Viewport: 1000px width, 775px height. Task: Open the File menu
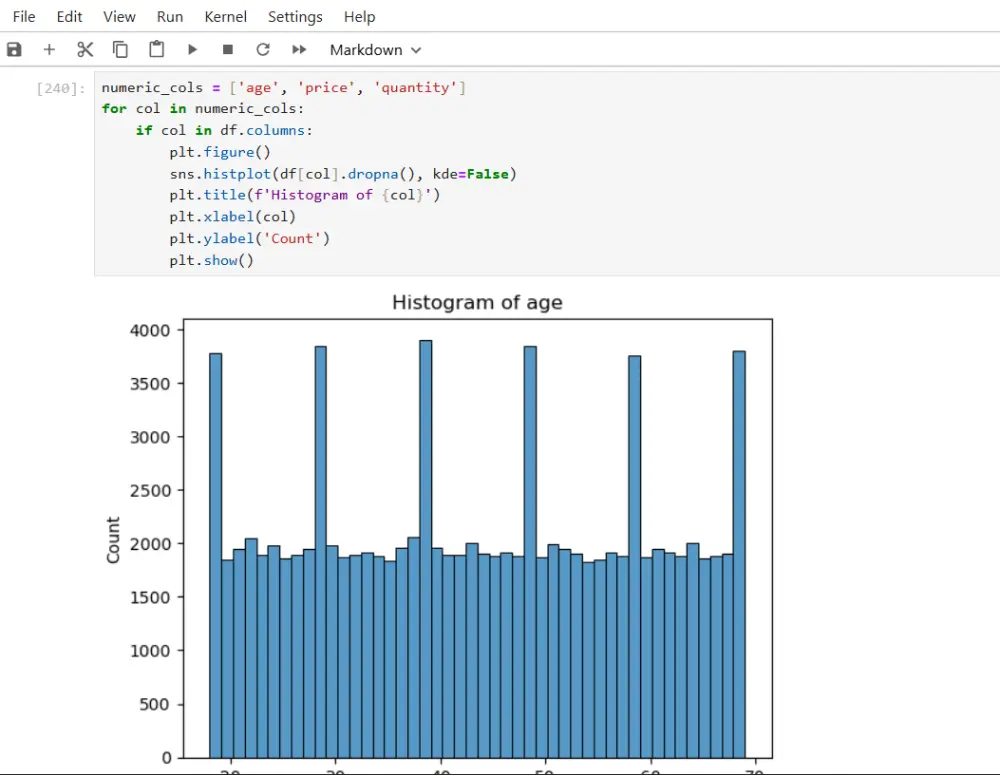[24, 16]
